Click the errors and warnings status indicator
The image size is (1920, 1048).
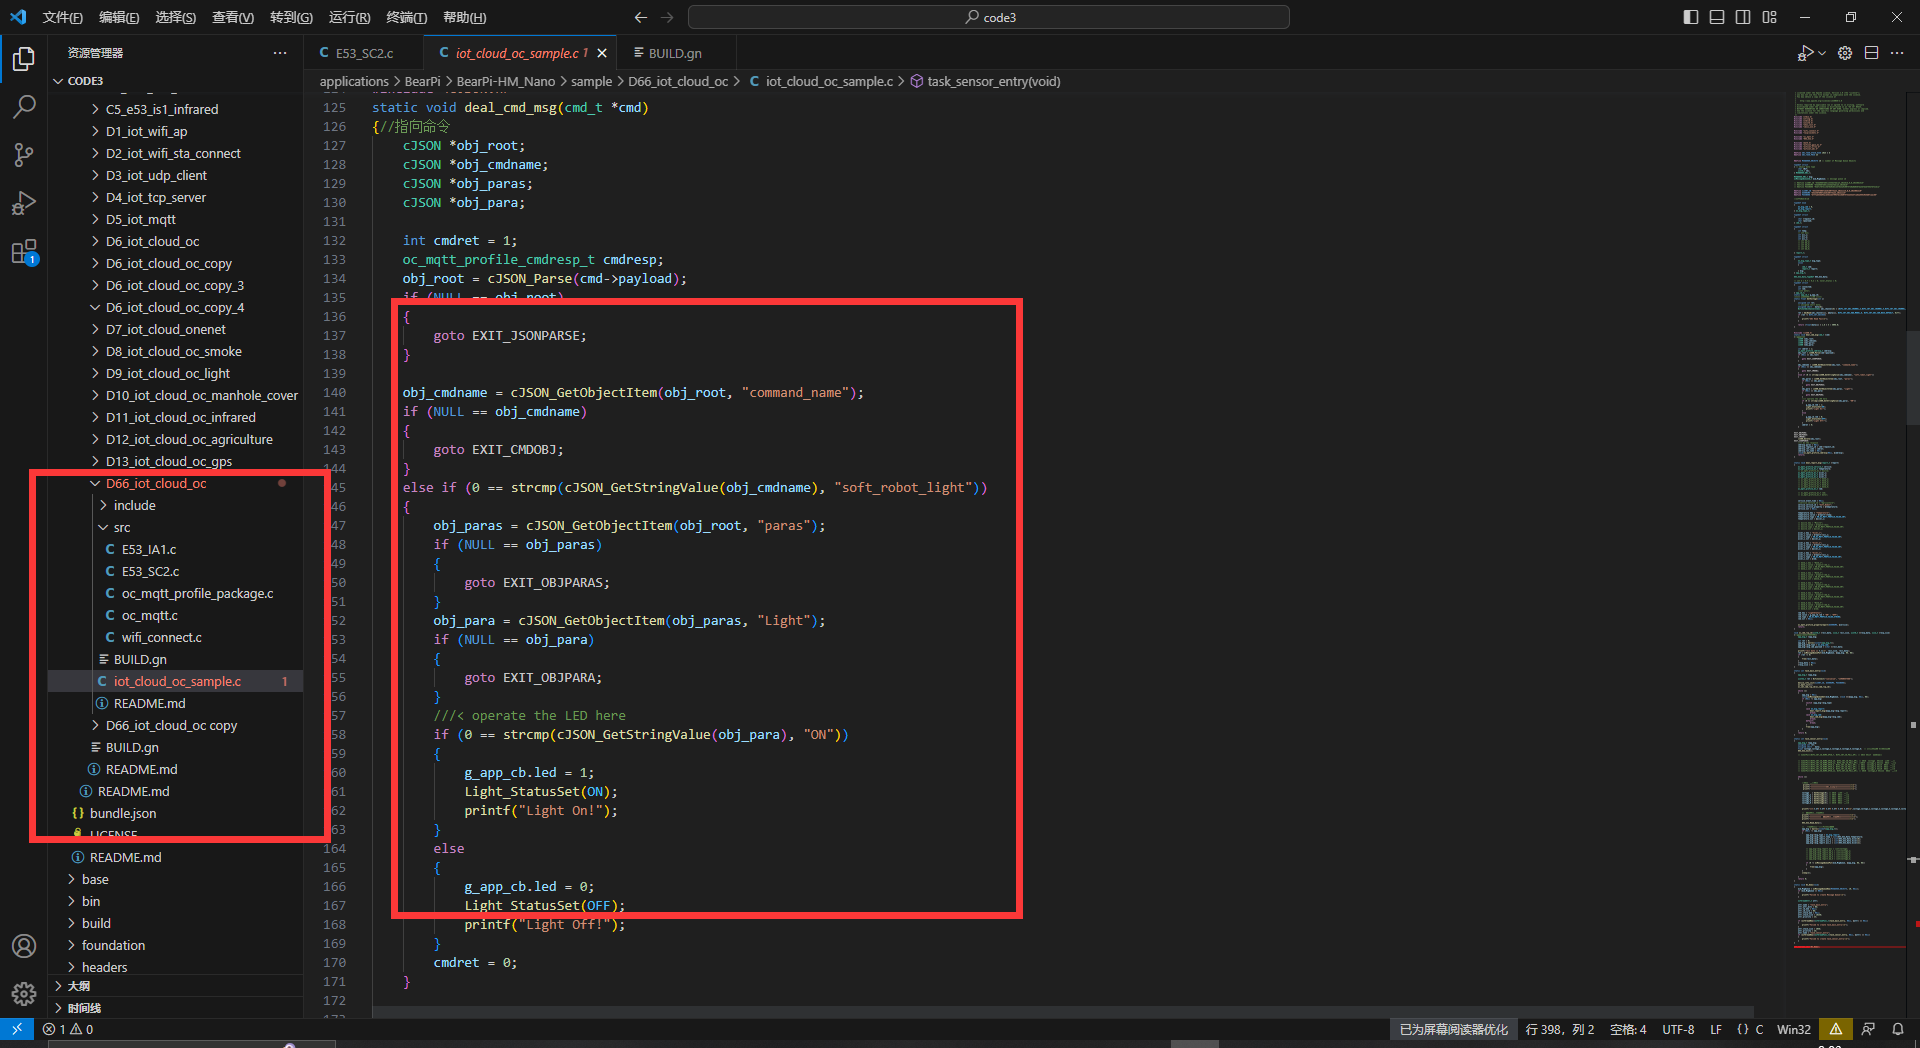click(68, 1029)
